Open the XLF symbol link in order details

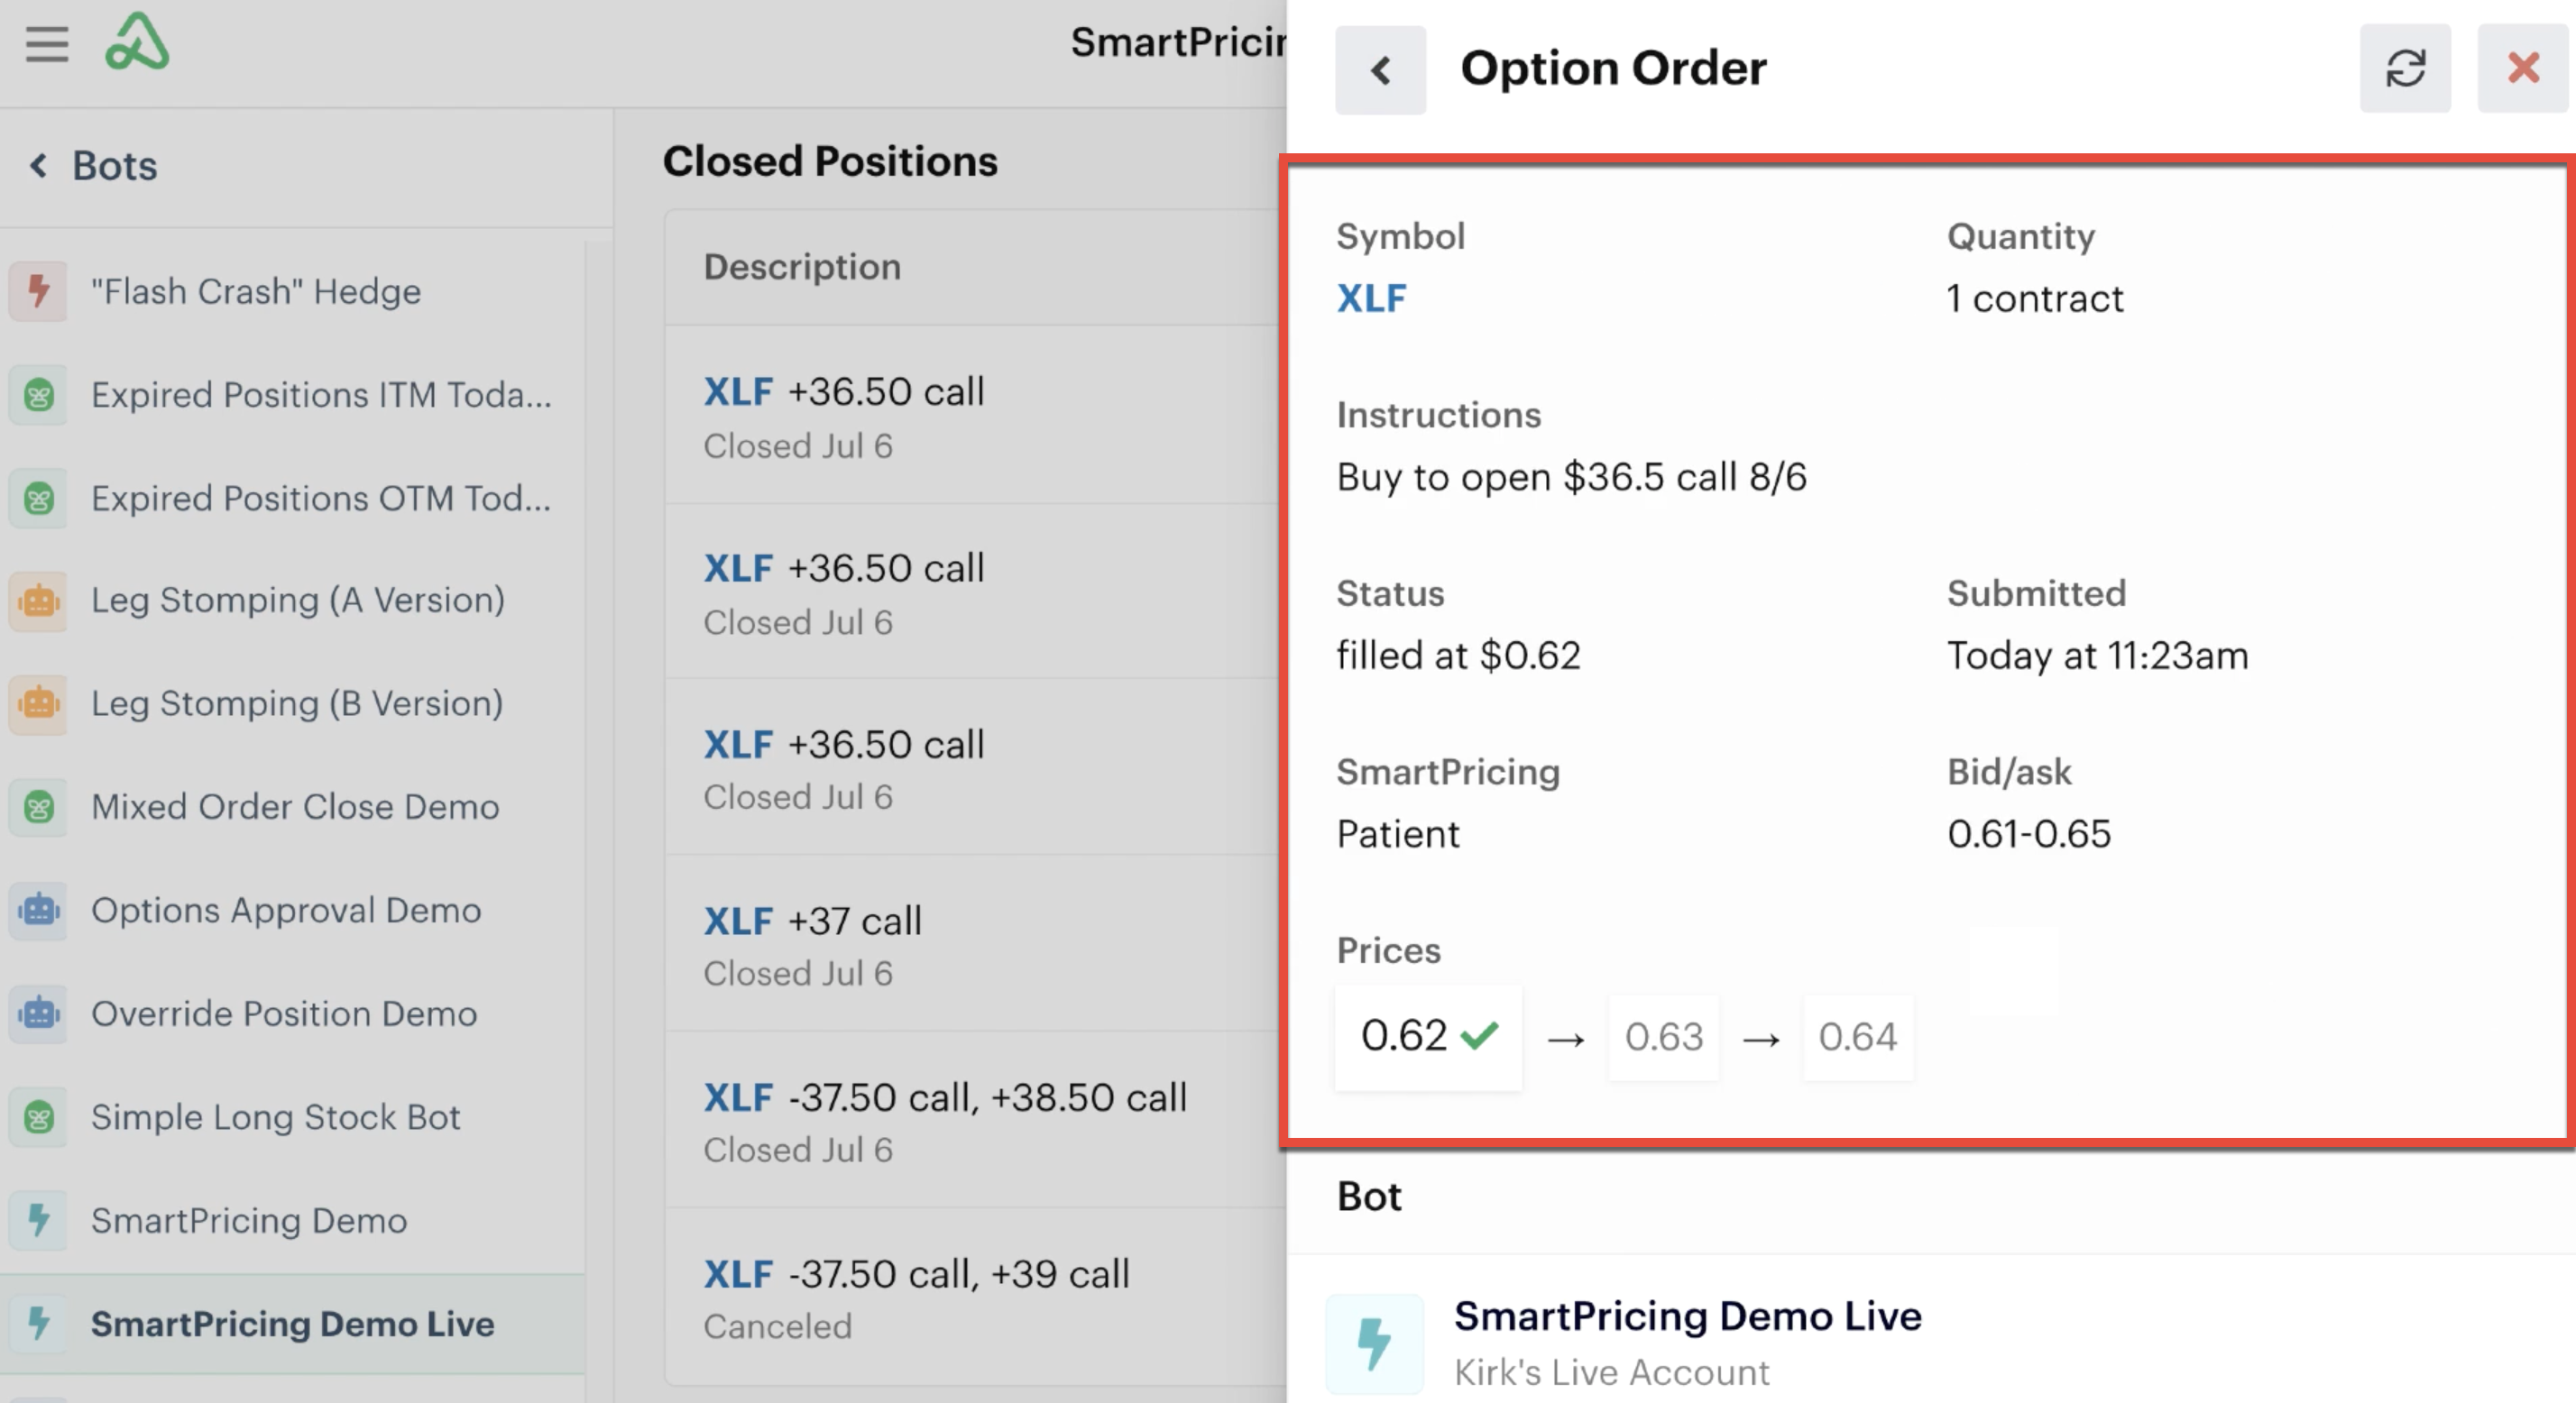[1371, 298]
